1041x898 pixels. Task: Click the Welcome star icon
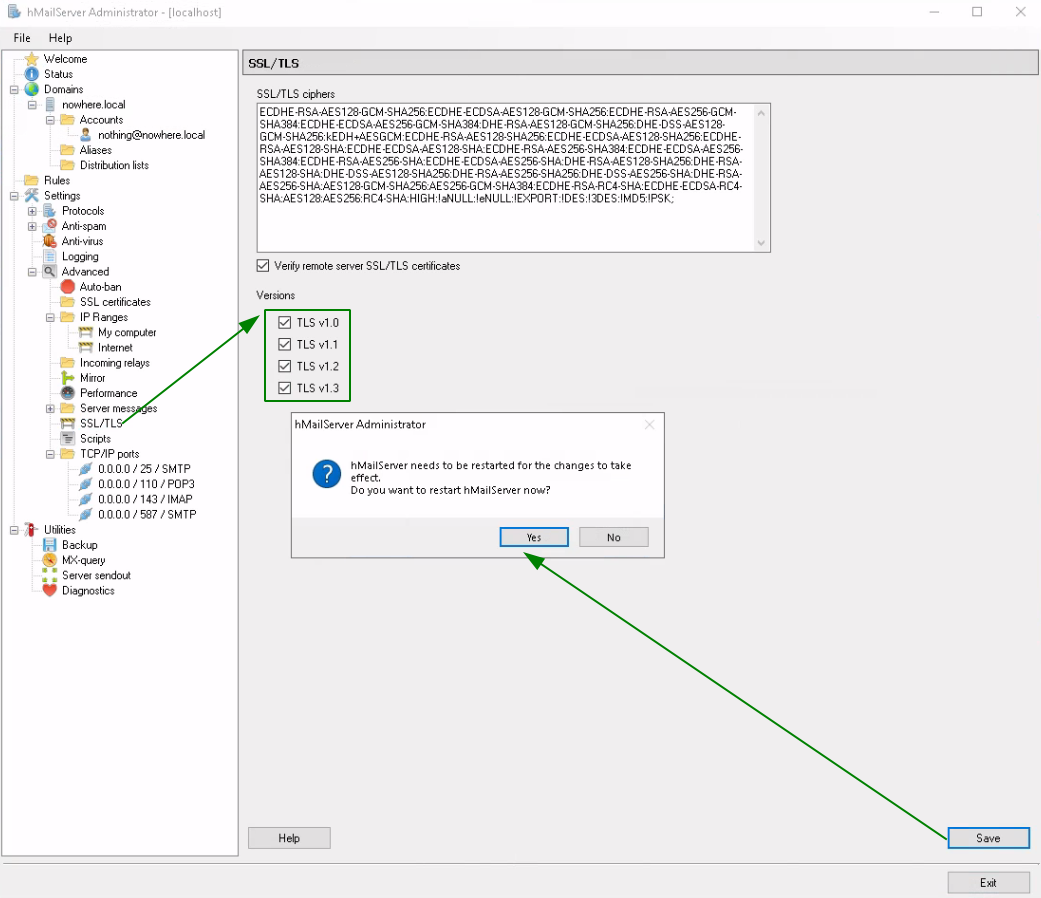click(x=31, y=59)
